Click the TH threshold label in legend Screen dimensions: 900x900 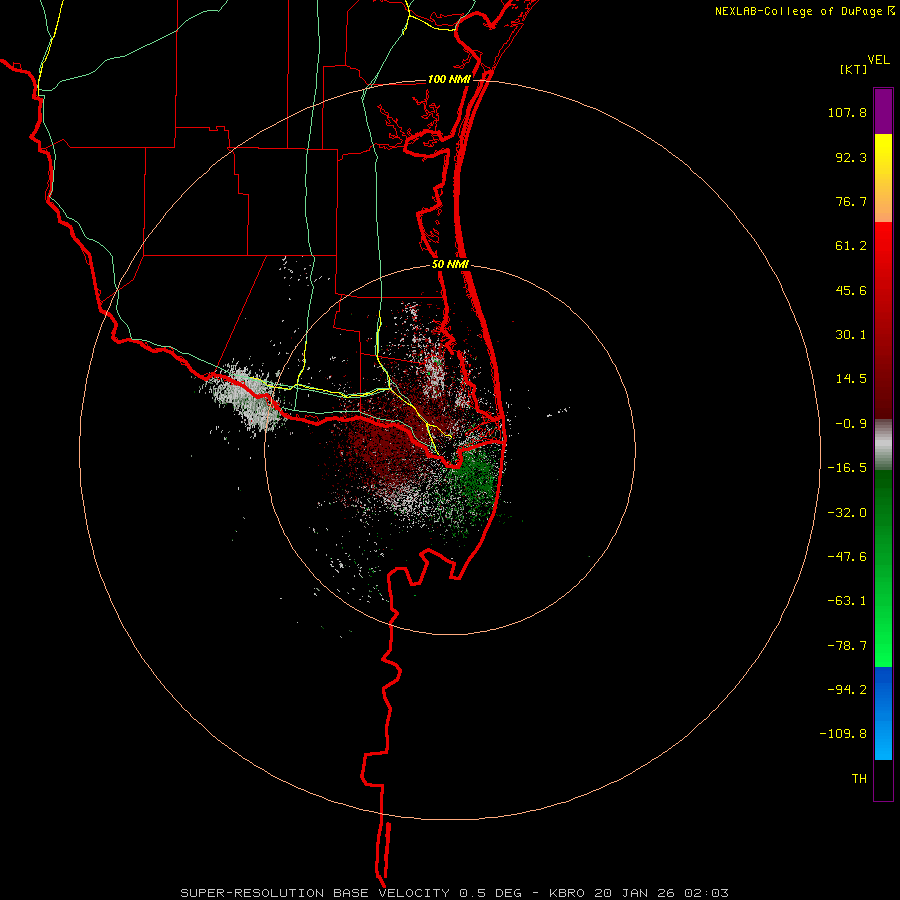[859, 779]
